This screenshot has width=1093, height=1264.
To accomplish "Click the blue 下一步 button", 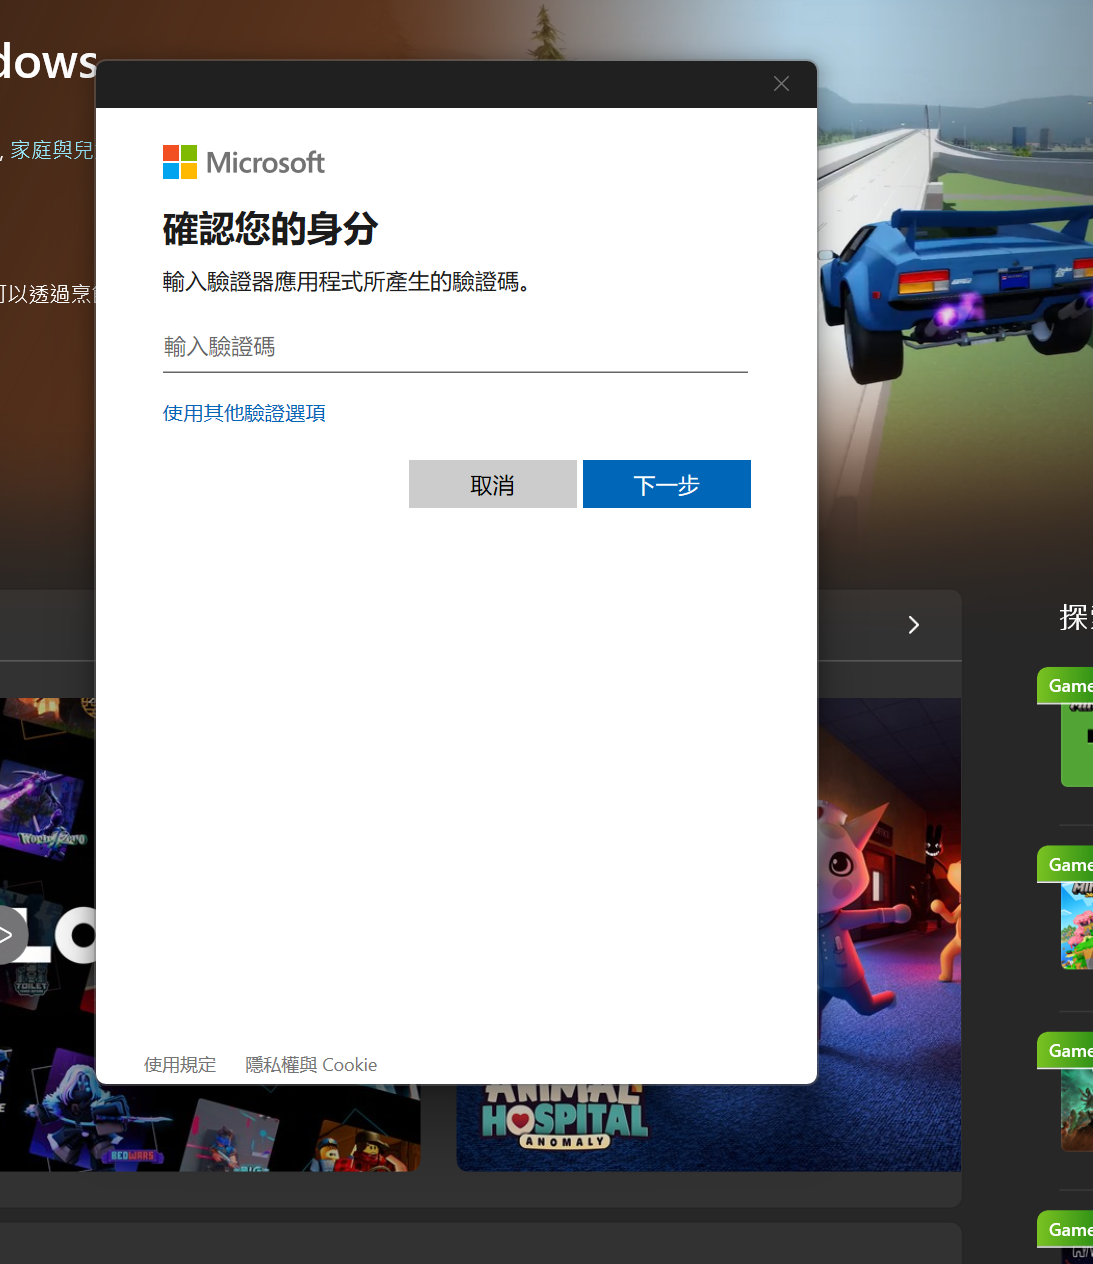I will [x=667, y=484].
